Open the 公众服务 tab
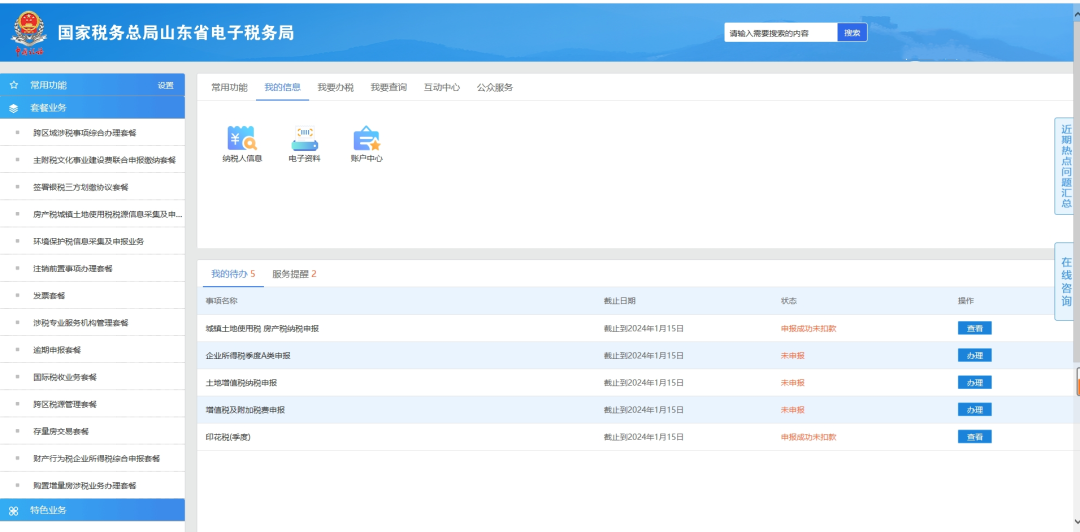Screen dimensions: 1080x532 (495, 88)
